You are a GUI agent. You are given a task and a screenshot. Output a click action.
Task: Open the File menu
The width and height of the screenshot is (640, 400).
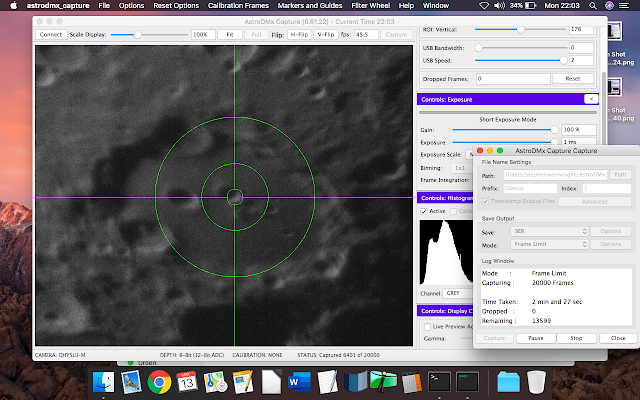click(x=104, y=5)
